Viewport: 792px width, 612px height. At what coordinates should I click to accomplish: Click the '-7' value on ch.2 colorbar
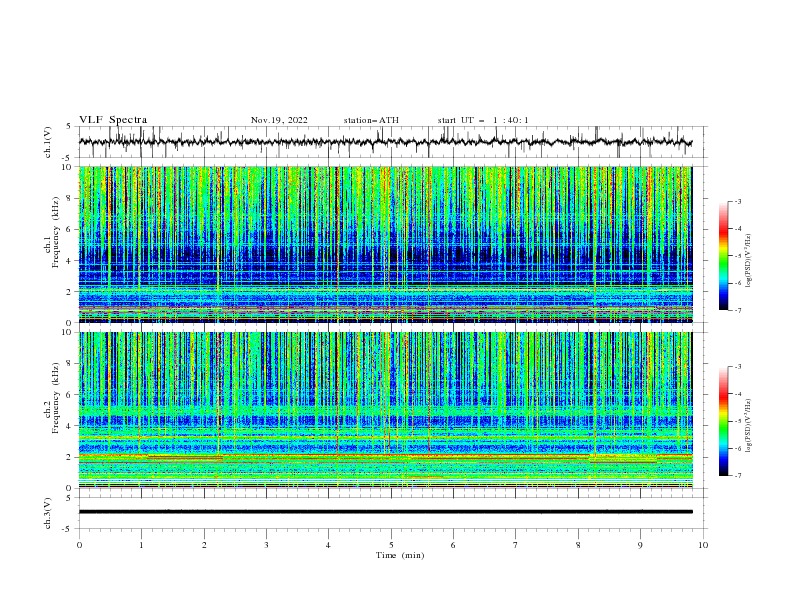coord(737,475)
